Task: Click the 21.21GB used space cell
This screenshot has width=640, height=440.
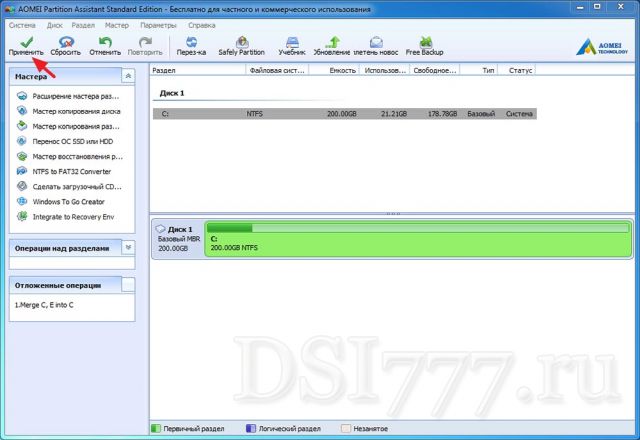Action: [x=394, y=114]
